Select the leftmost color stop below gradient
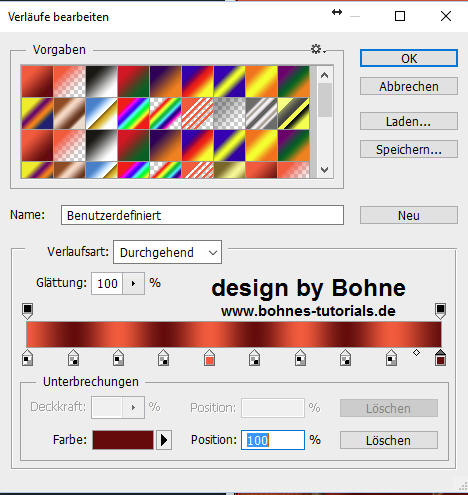The width and height of the screenshot is (468, 495). click(x=27, y=358)
